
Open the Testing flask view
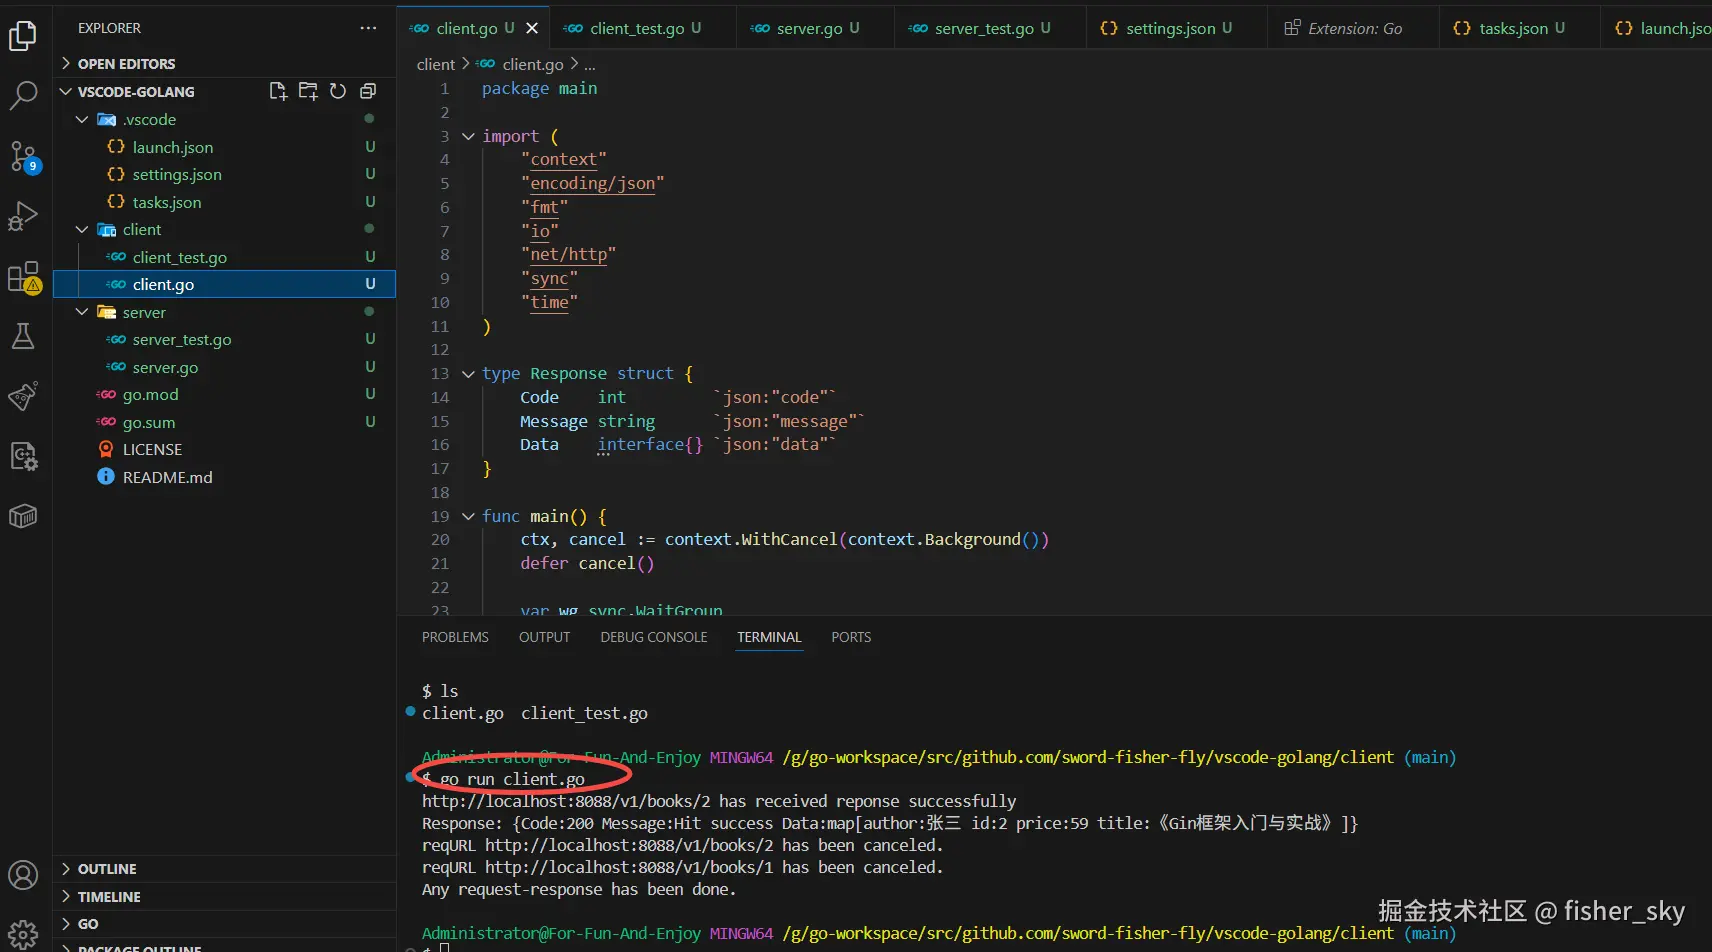click(23, 336)
